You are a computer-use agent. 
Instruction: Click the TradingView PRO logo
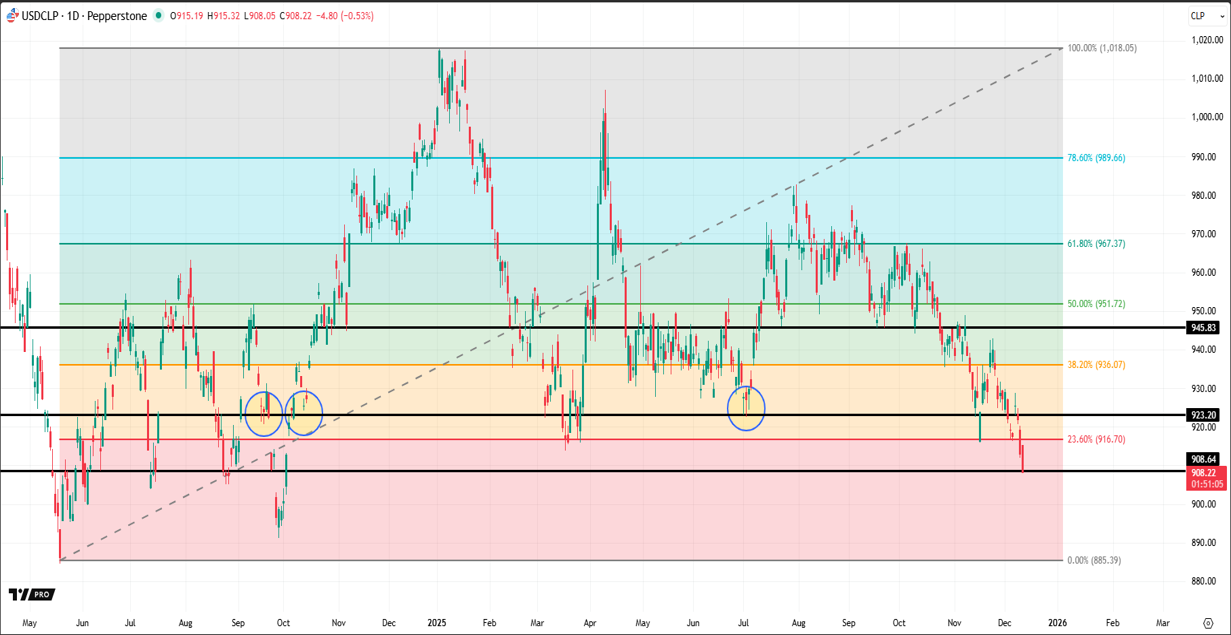click(x=30, y=595)
